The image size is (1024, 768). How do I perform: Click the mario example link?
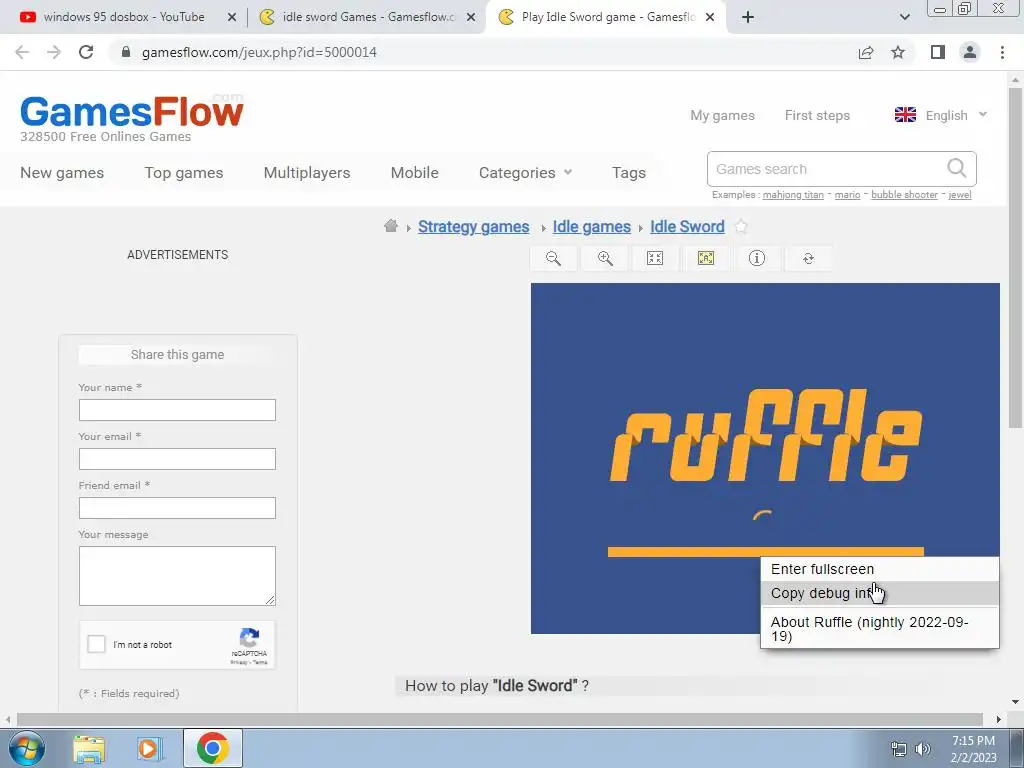pos(847,195)
